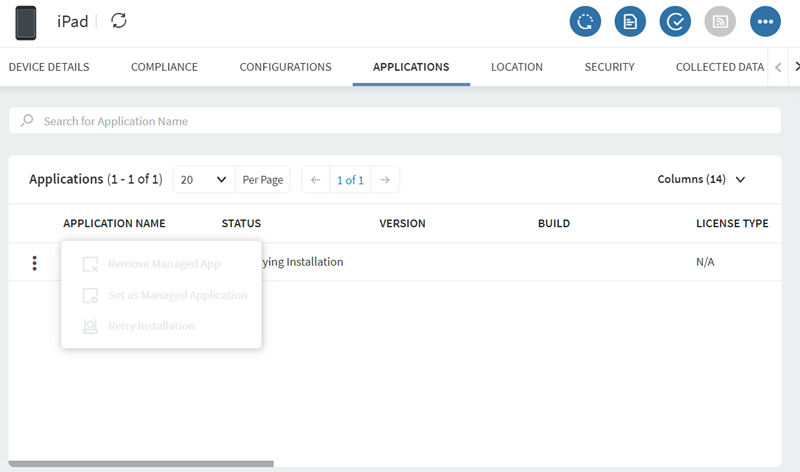This screenshot has height=472, width=800.
Task: Click the refresh icon next to iPad
Action: (119, 21)
